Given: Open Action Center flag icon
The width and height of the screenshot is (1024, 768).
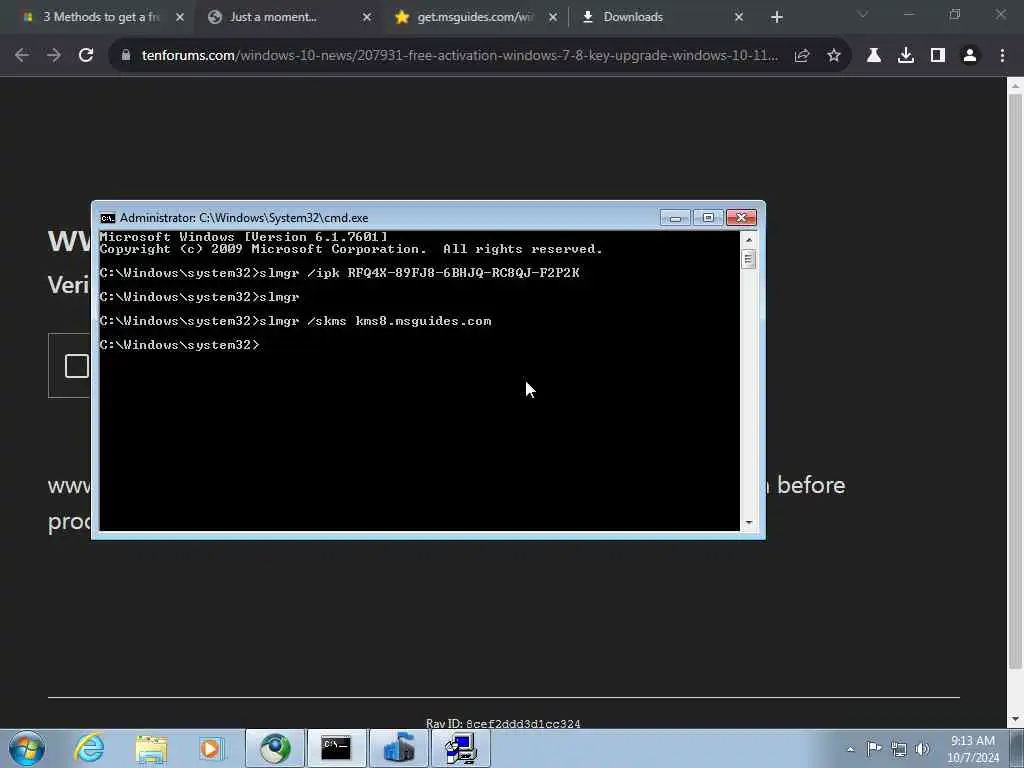Looking at the screenshot, I should pyautogui.click(x=874, y=748).
